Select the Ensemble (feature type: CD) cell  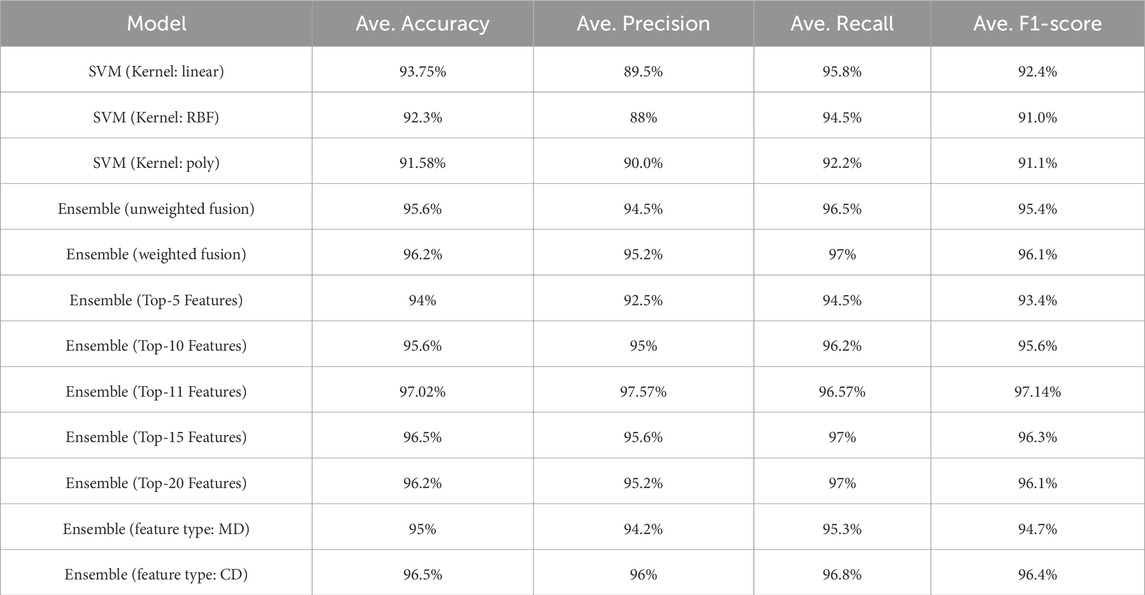click(x=156, y=575)
